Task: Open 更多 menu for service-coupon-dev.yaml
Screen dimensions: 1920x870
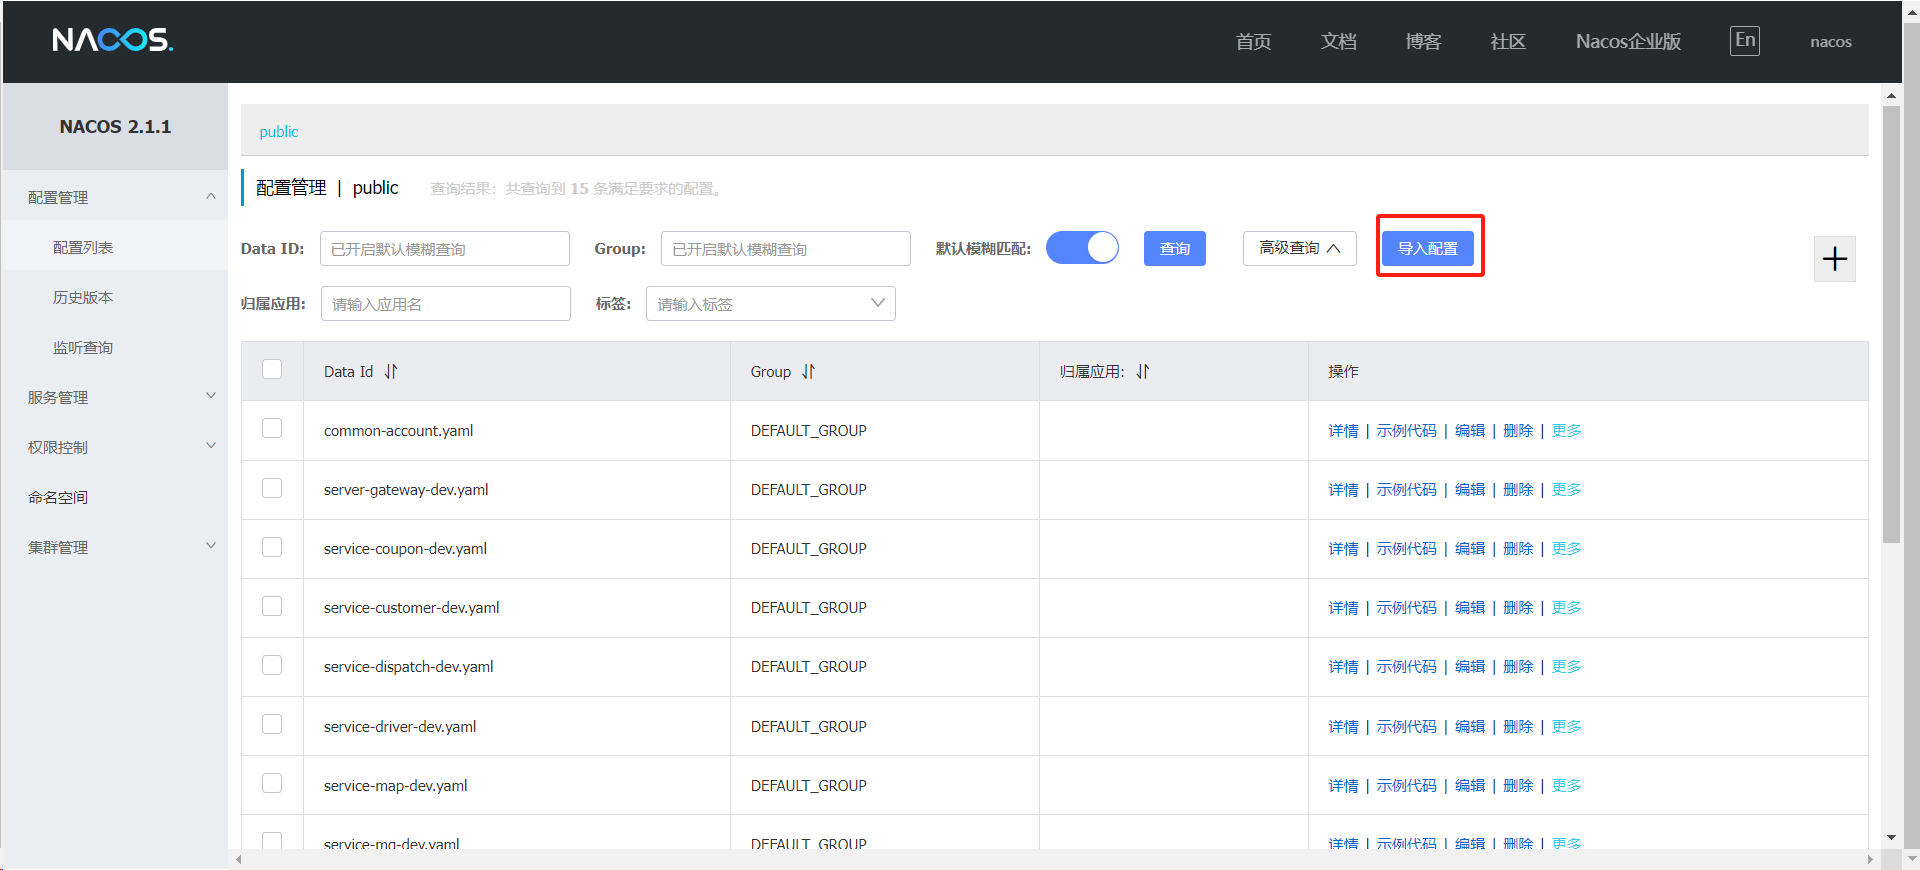Action: coord(1566,549)
